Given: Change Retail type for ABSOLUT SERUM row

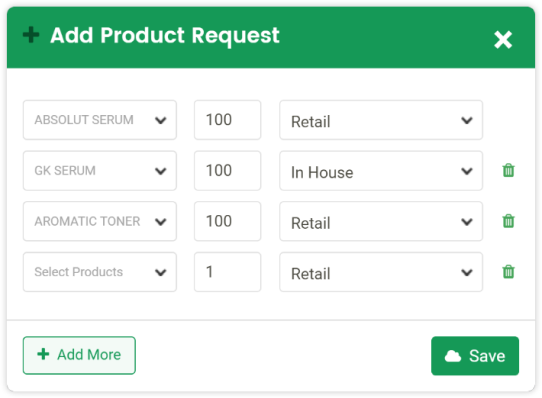Looking at the screenshot, I should coord(381,120).
